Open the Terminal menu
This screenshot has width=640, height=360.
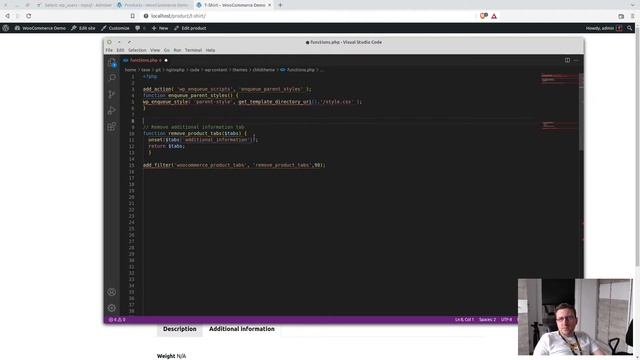tap(193, 50)
